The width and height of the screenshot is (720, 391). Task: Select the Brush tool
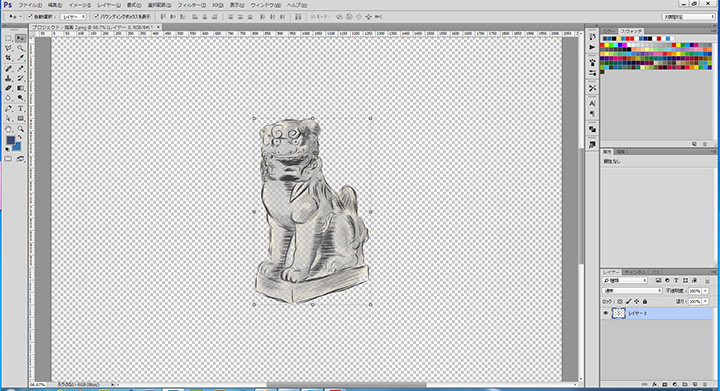(x=20, y=68)
